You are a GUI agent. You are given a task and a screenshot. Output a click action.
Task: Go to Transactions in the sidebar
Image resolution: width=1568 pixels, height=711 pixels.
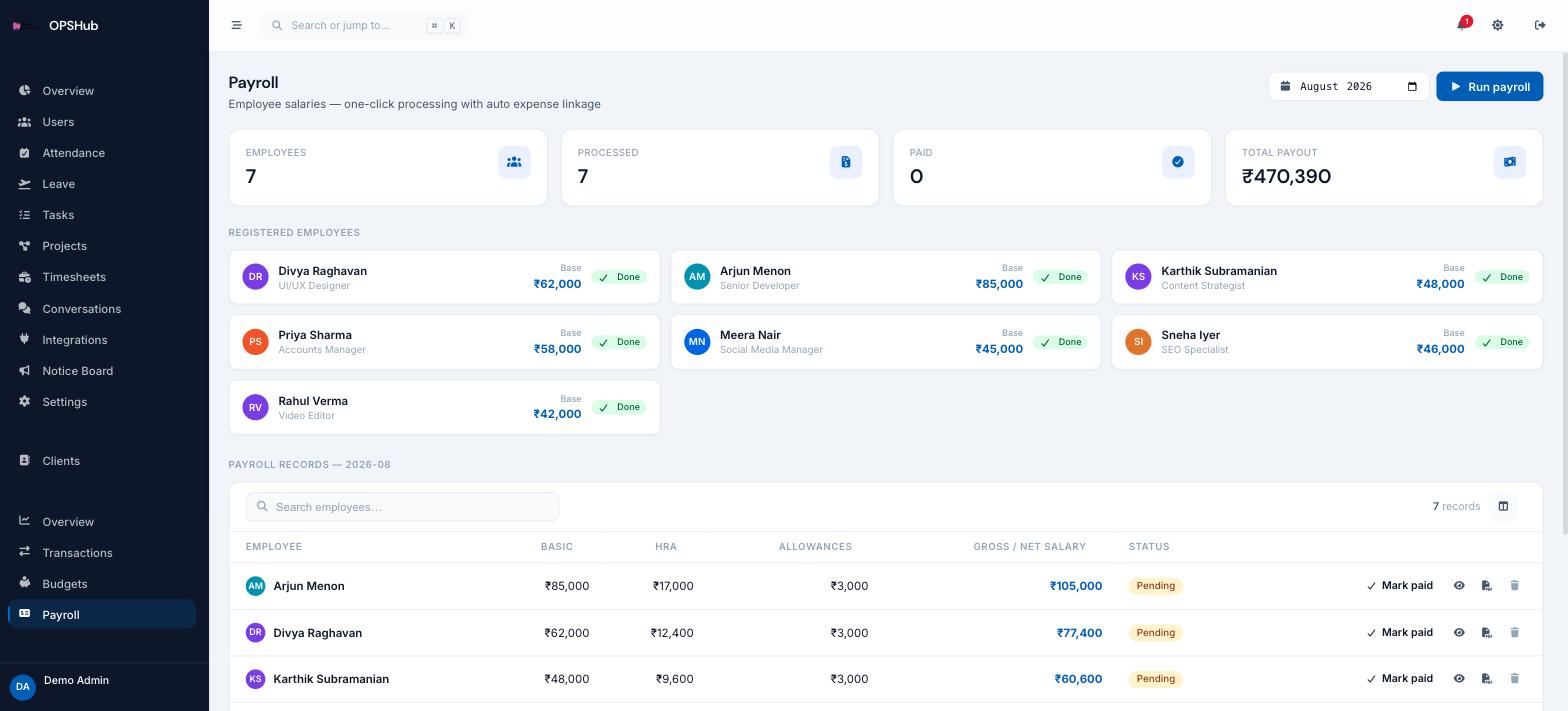(x=102, y=553)
